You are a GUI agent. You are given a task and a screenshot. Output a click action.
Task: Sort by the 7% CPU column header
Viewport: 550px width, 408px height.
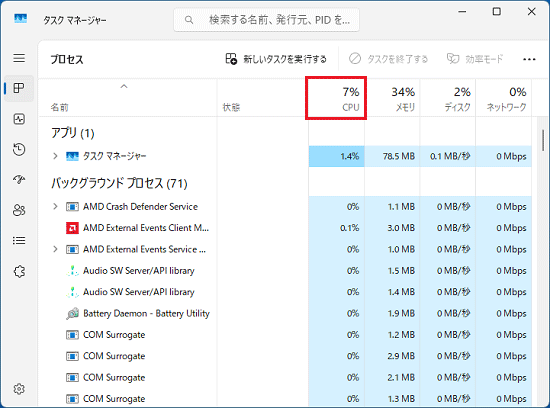(x=336, y=99)
